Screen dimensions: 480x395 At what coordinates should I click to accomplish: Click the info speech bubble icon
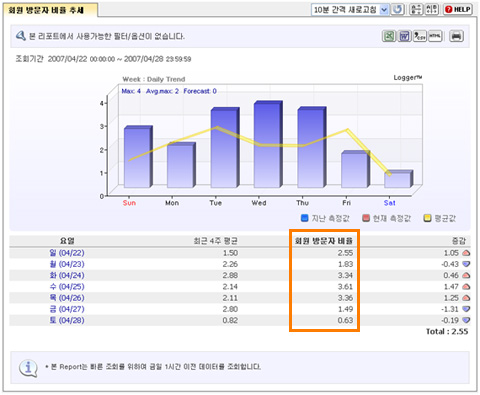click(x=28, y=368)
